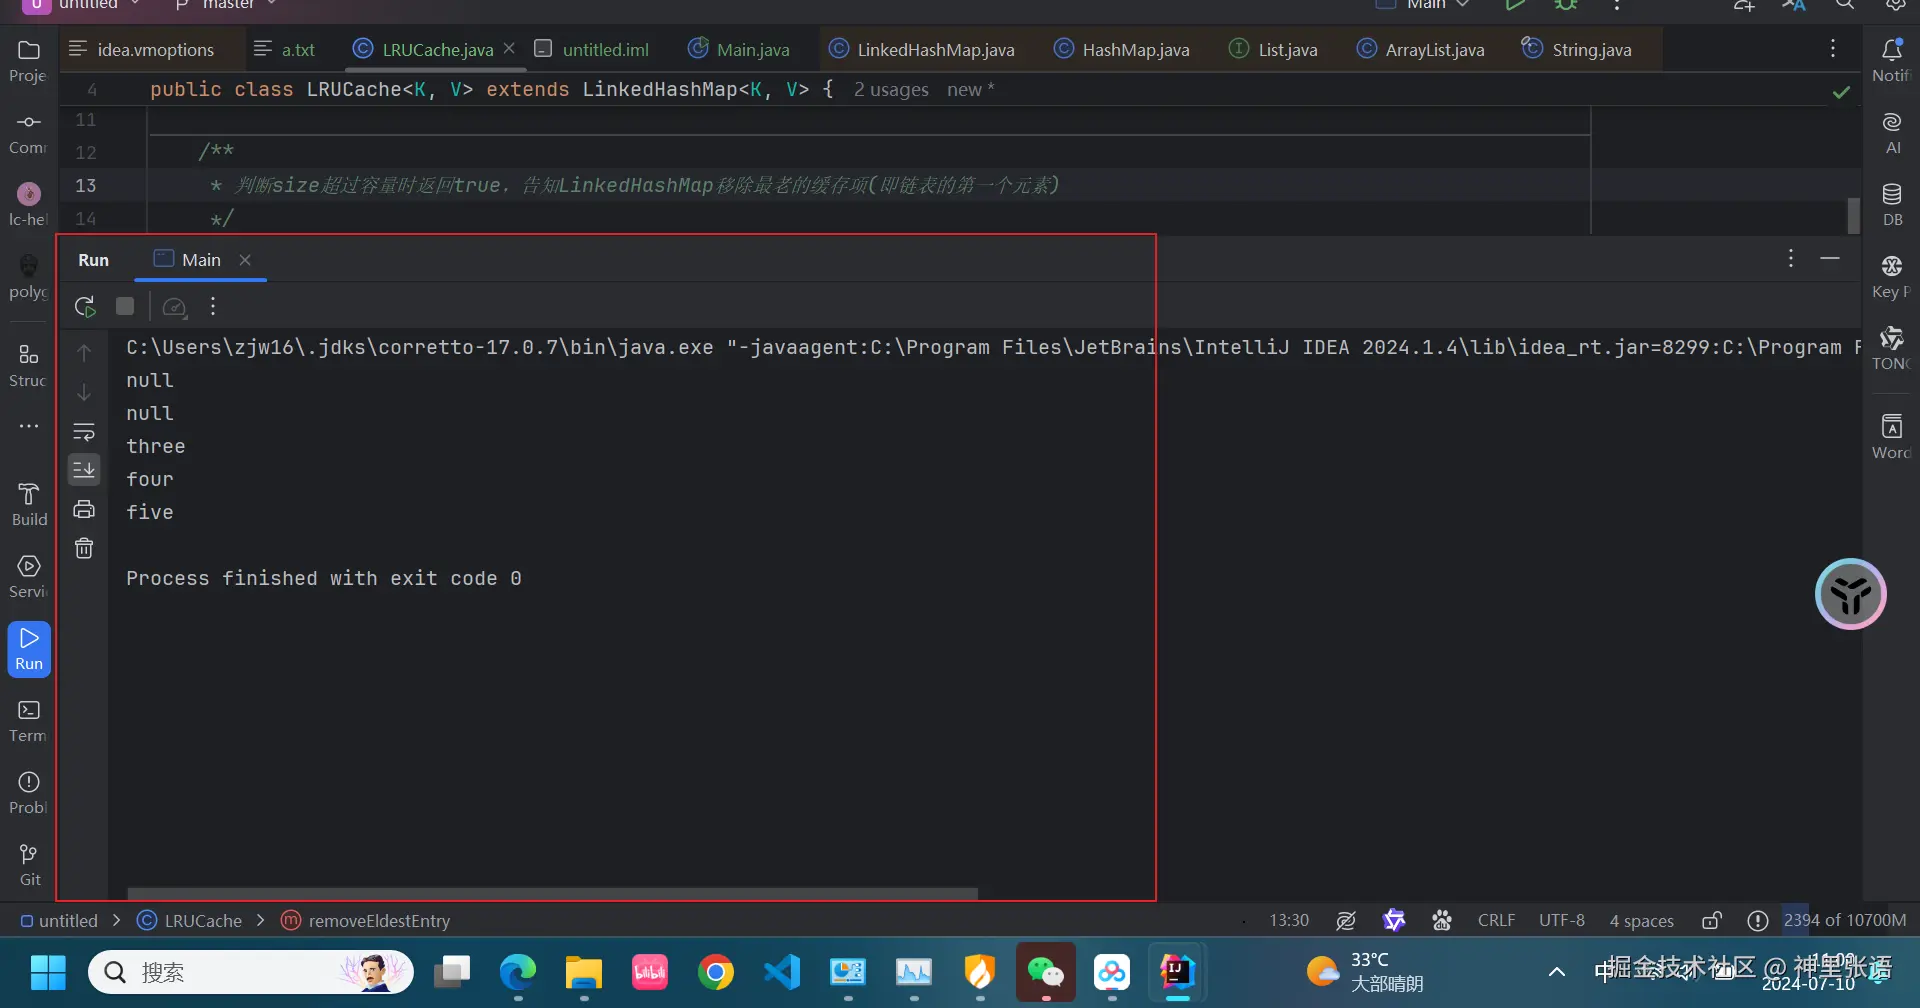The width and height of the screenshot is (1920, 1008).
Task: Click the removeEldestEntry breadcrumb
Action: pos(366,921)
